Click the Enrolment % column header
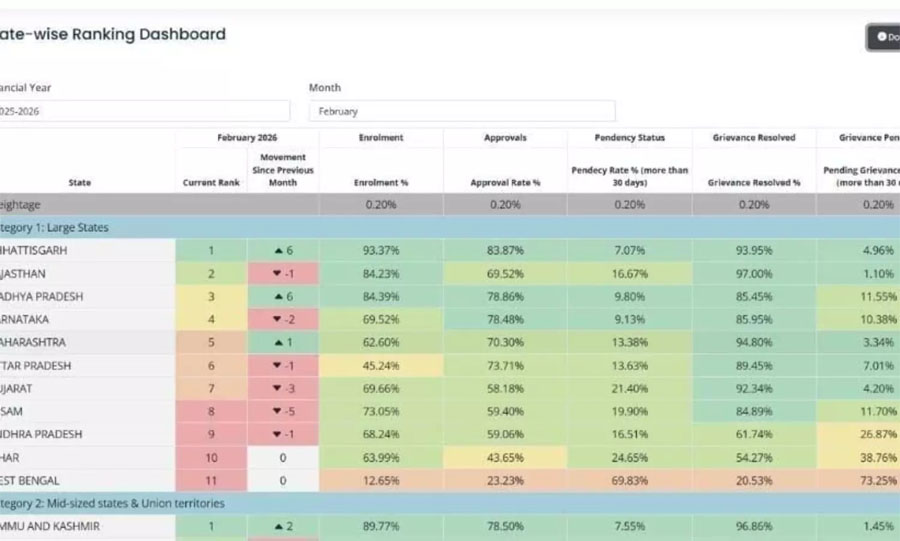Image resolution: width=900 pixels, height=541 pixels. (x=381, y=183)
